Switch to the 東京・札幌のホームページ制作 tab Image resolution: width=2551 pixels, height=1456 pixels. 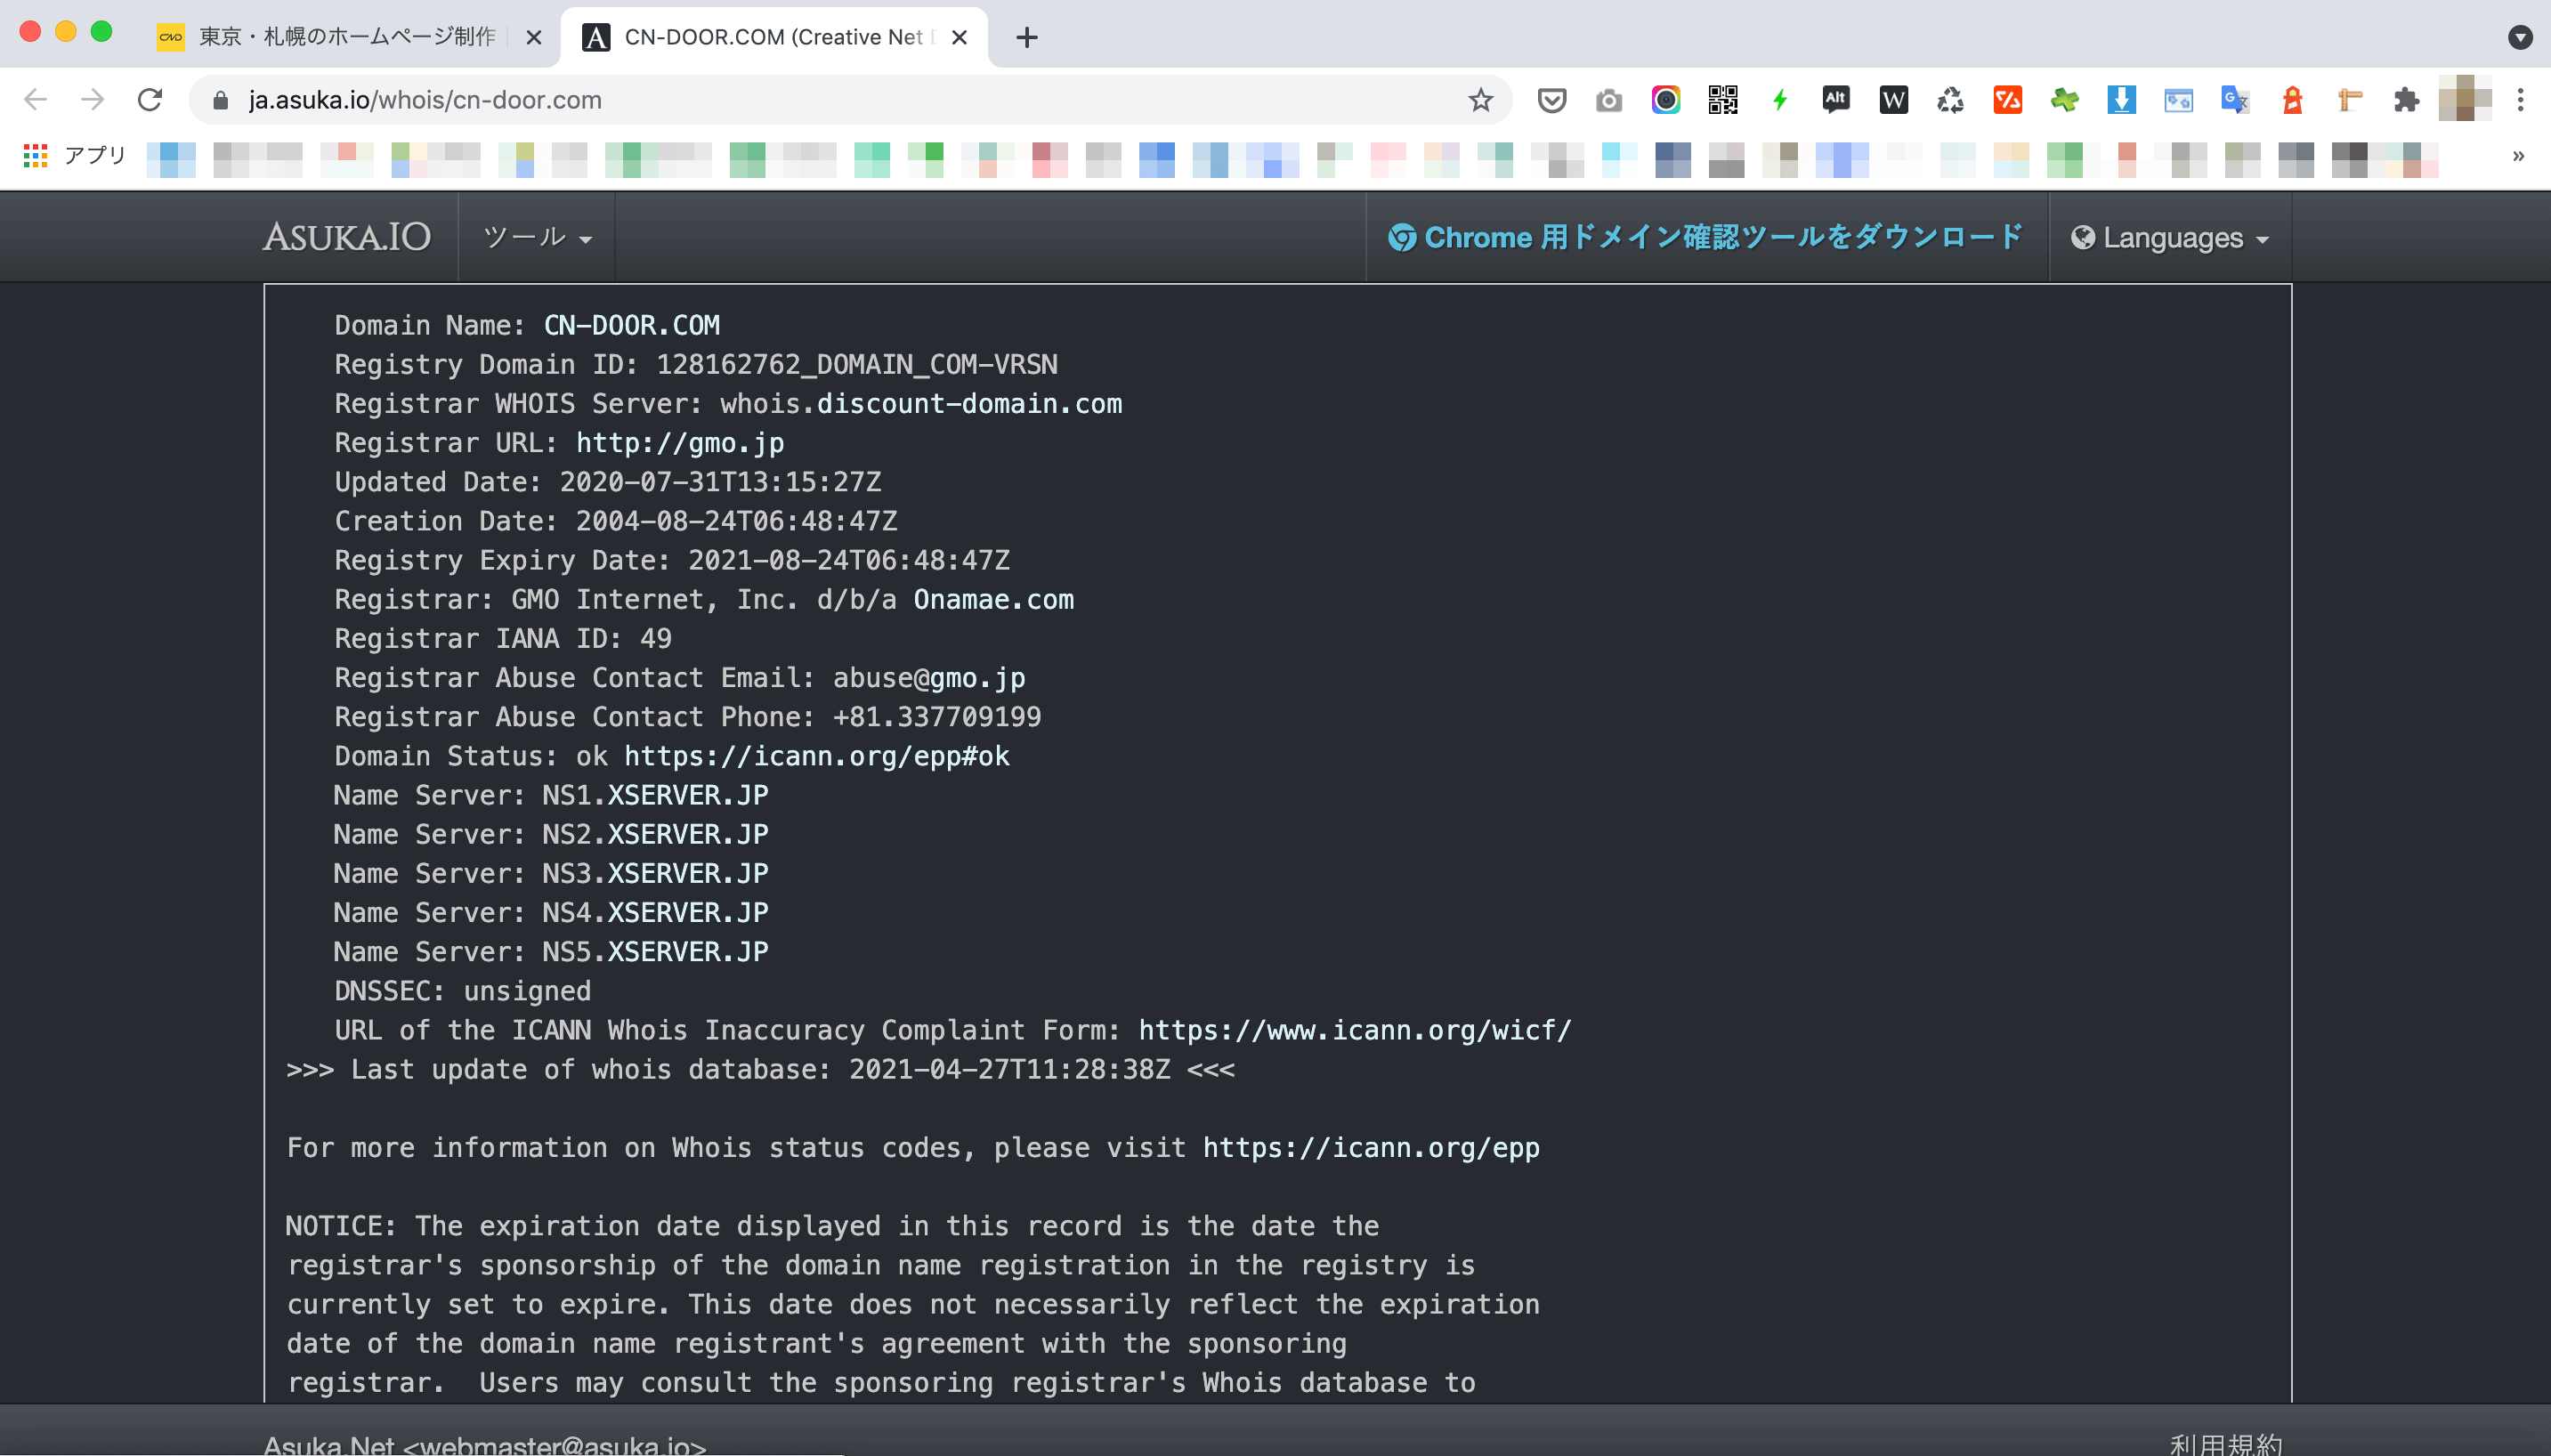346,37
